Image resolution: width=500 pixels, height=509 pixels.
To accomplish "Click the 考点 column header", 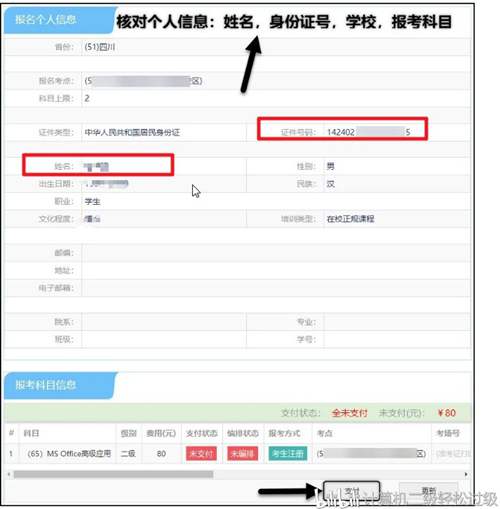I will coord(325,433).
